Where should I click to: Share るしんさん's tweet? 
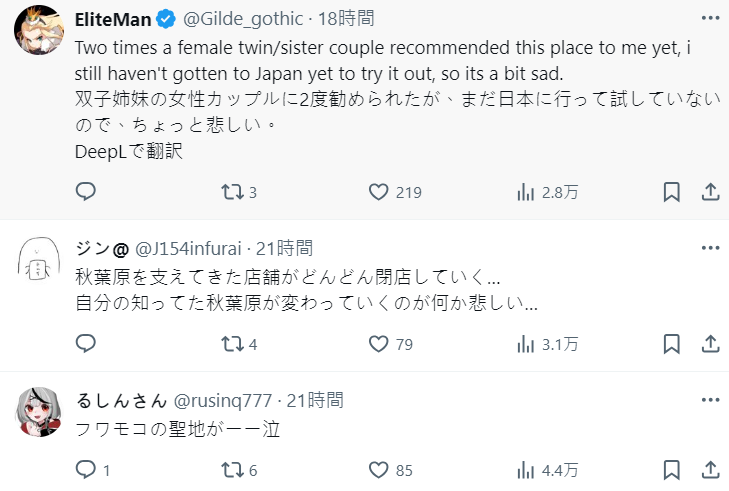click(x=708, y=469)
